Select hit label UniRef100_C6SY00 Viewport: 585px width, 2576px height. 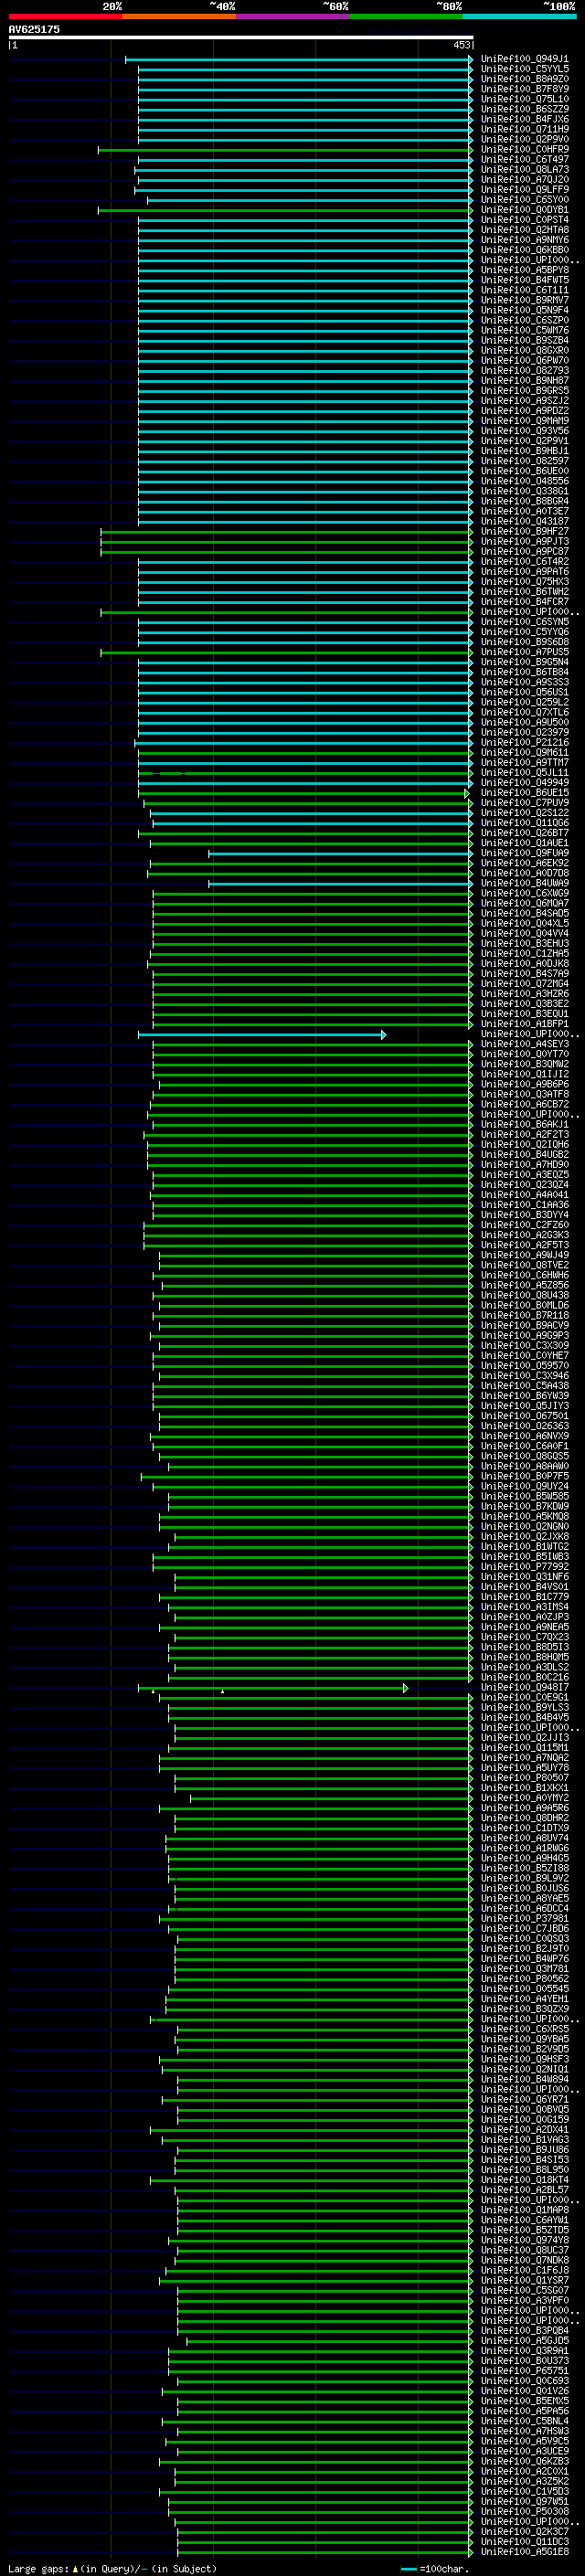(x=525, y=200)
